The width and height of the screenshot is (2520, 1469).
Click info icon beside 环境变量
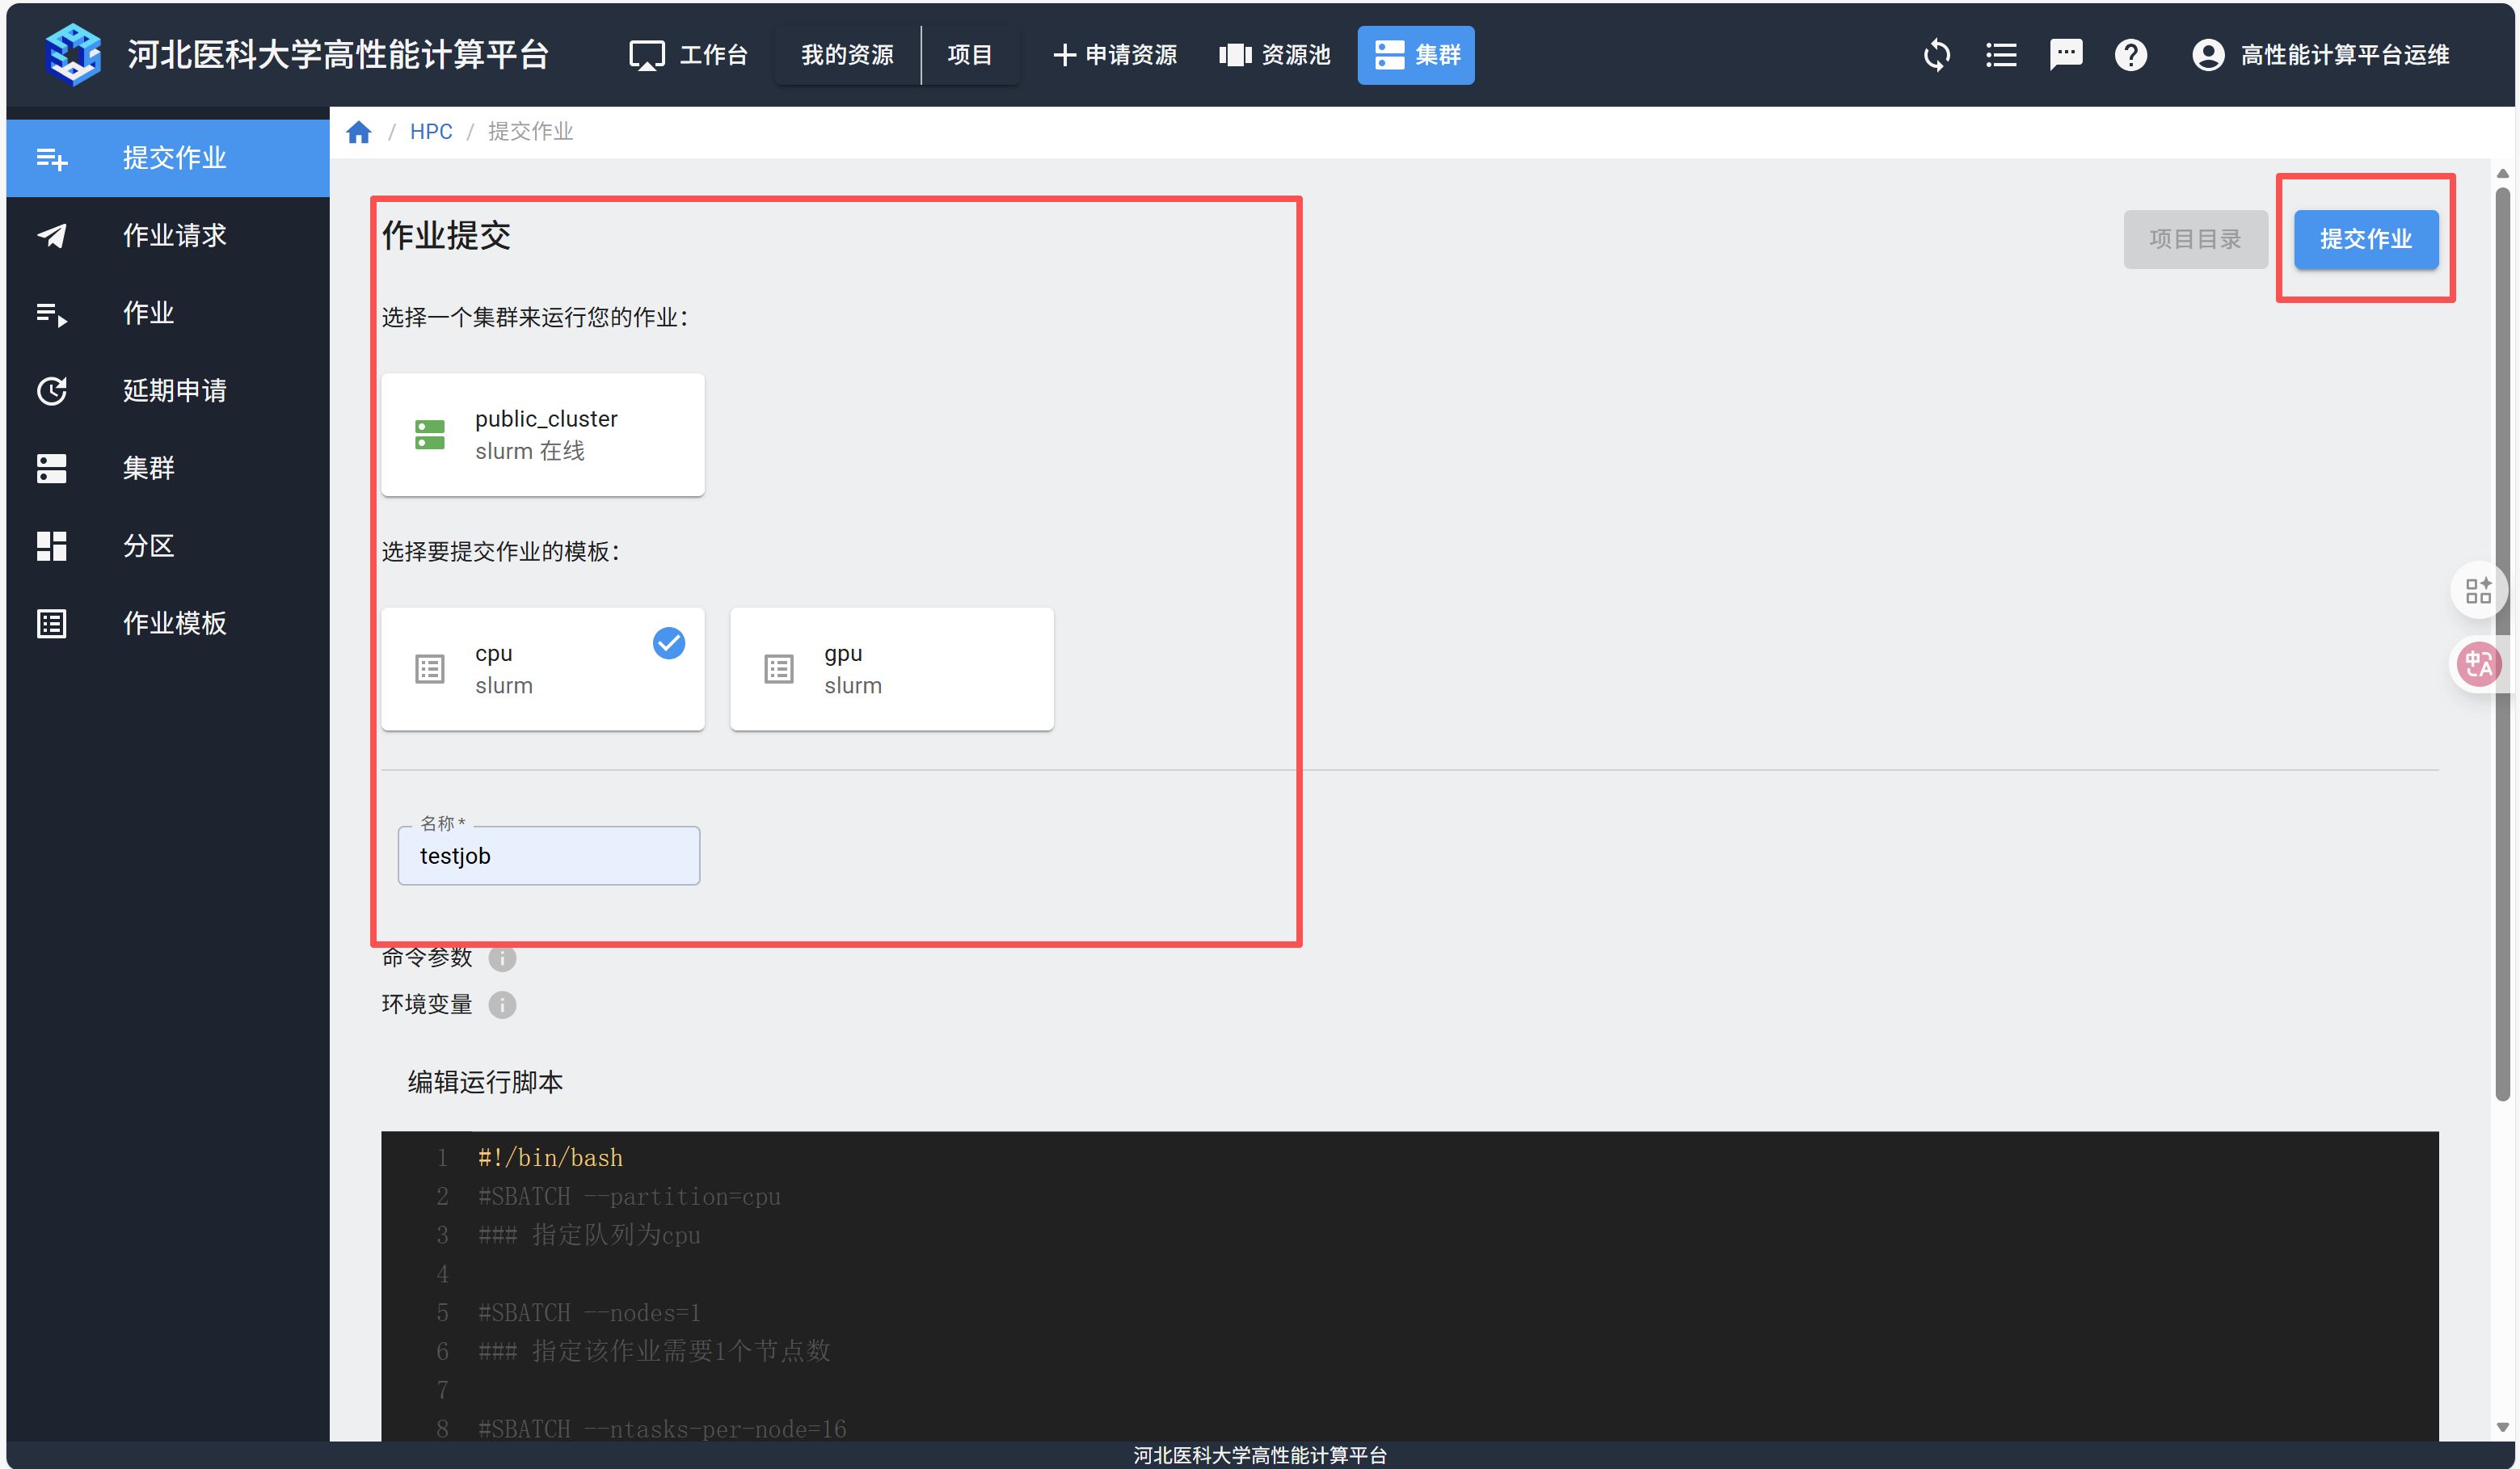coord(502,1005)
